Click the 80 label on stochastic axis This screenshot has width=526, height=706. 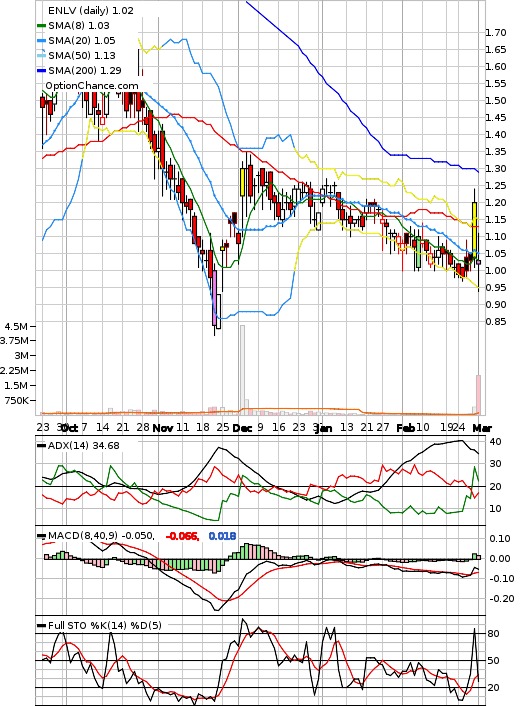[494, 634]
